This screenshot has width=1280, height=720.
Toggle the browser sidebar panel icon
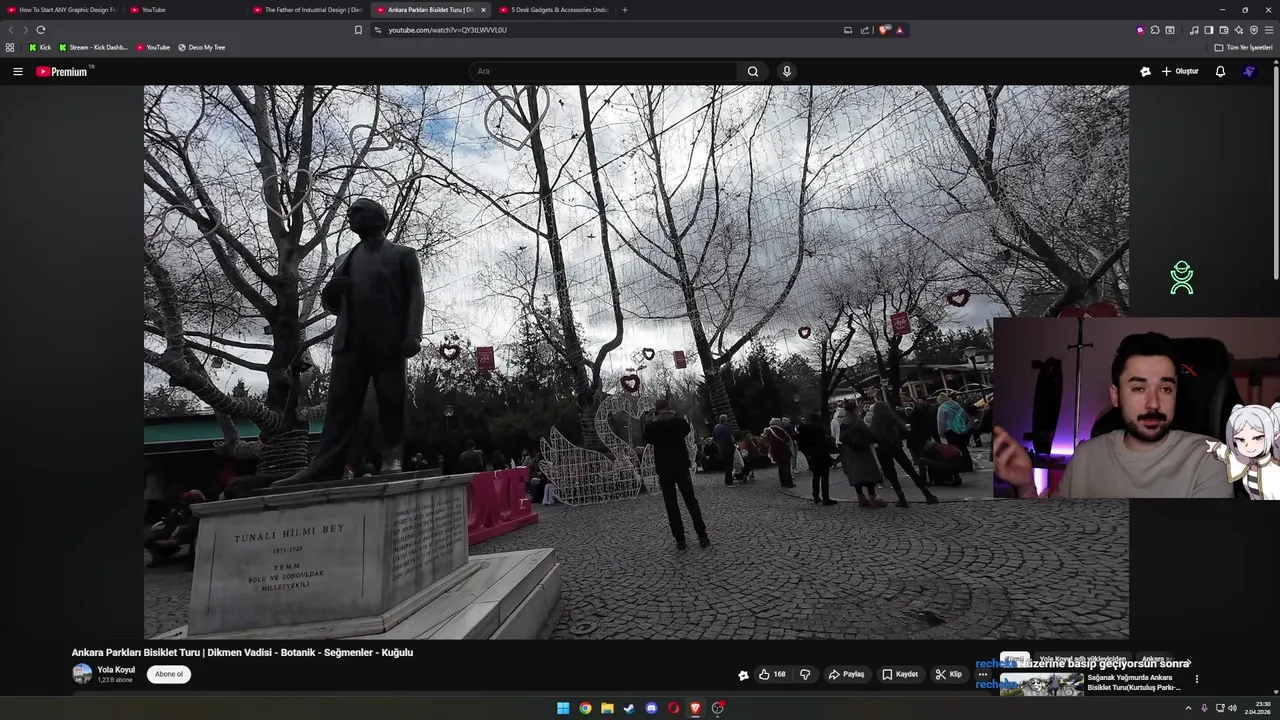pyautogui.click(x=1208, y=30)
